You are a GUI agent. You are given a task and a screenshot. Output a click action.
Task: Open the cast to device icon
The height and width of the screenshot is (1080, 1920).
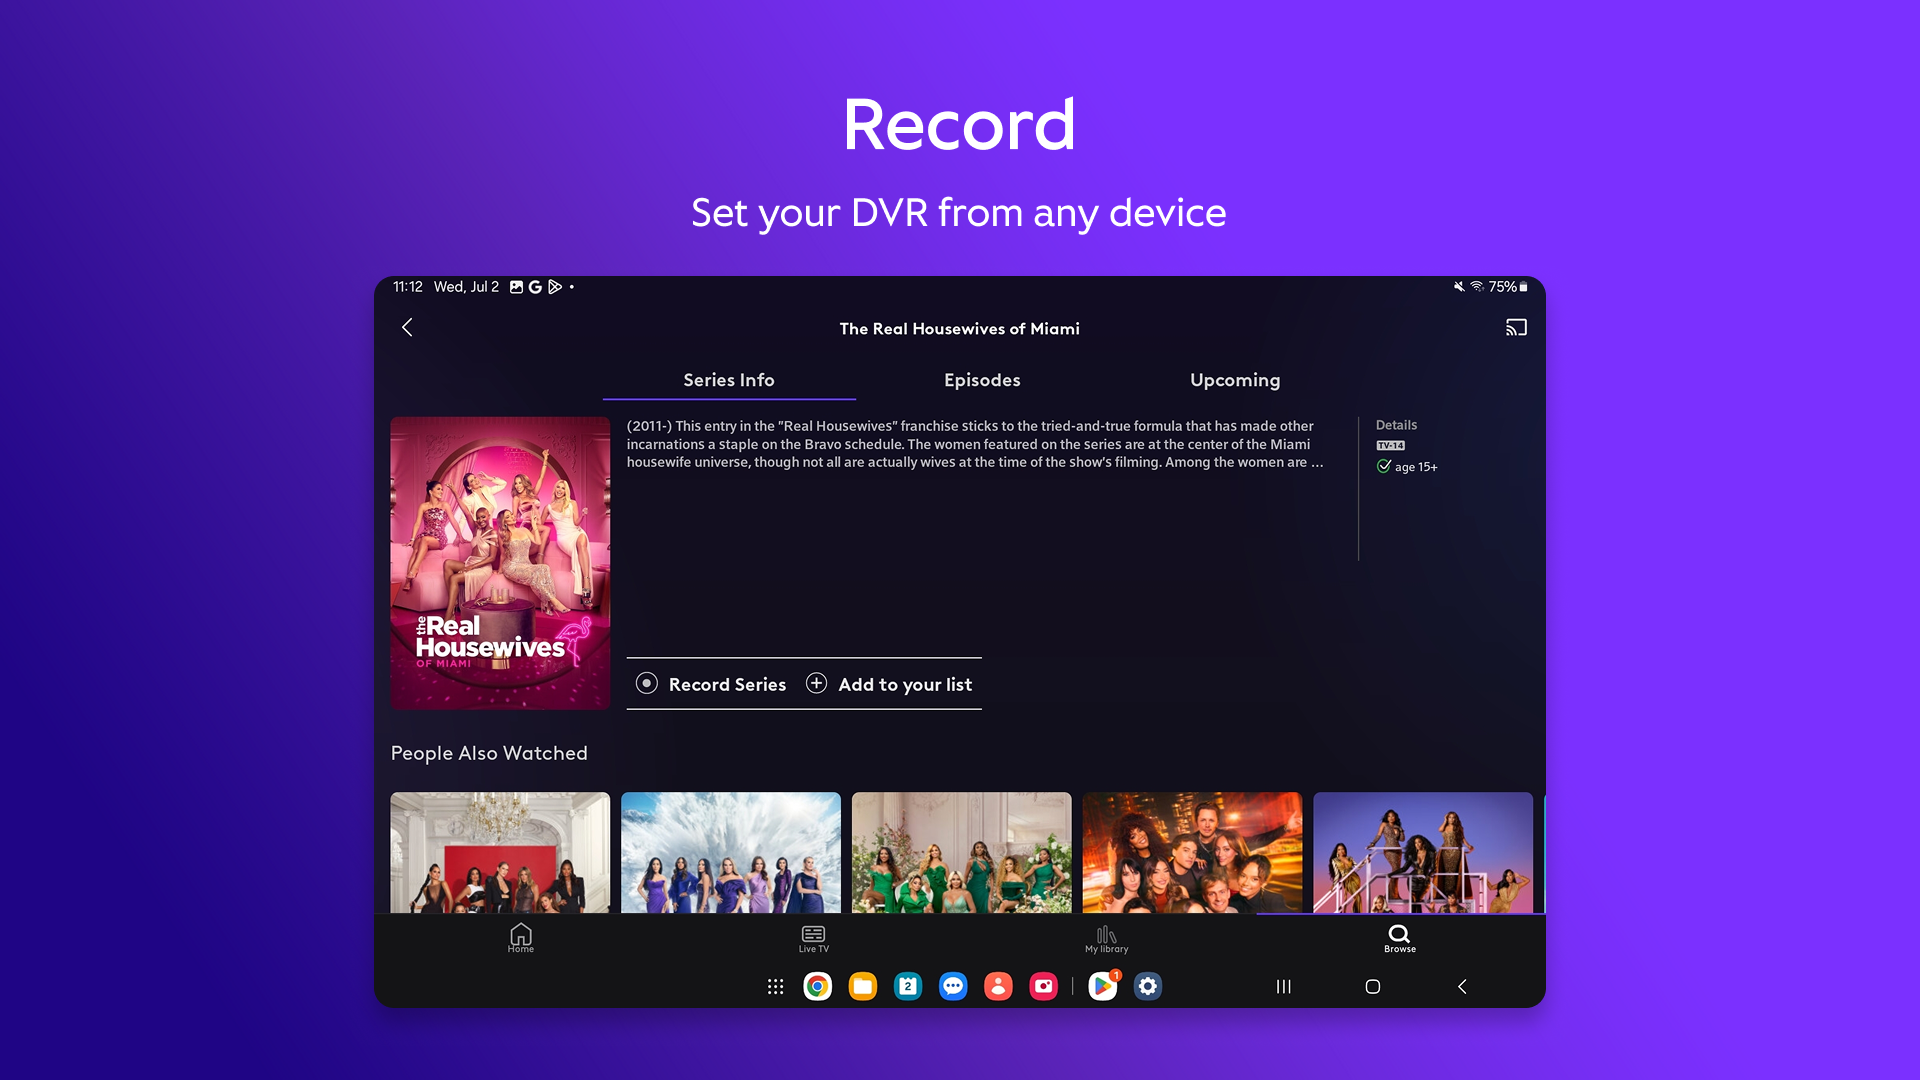1516,327
